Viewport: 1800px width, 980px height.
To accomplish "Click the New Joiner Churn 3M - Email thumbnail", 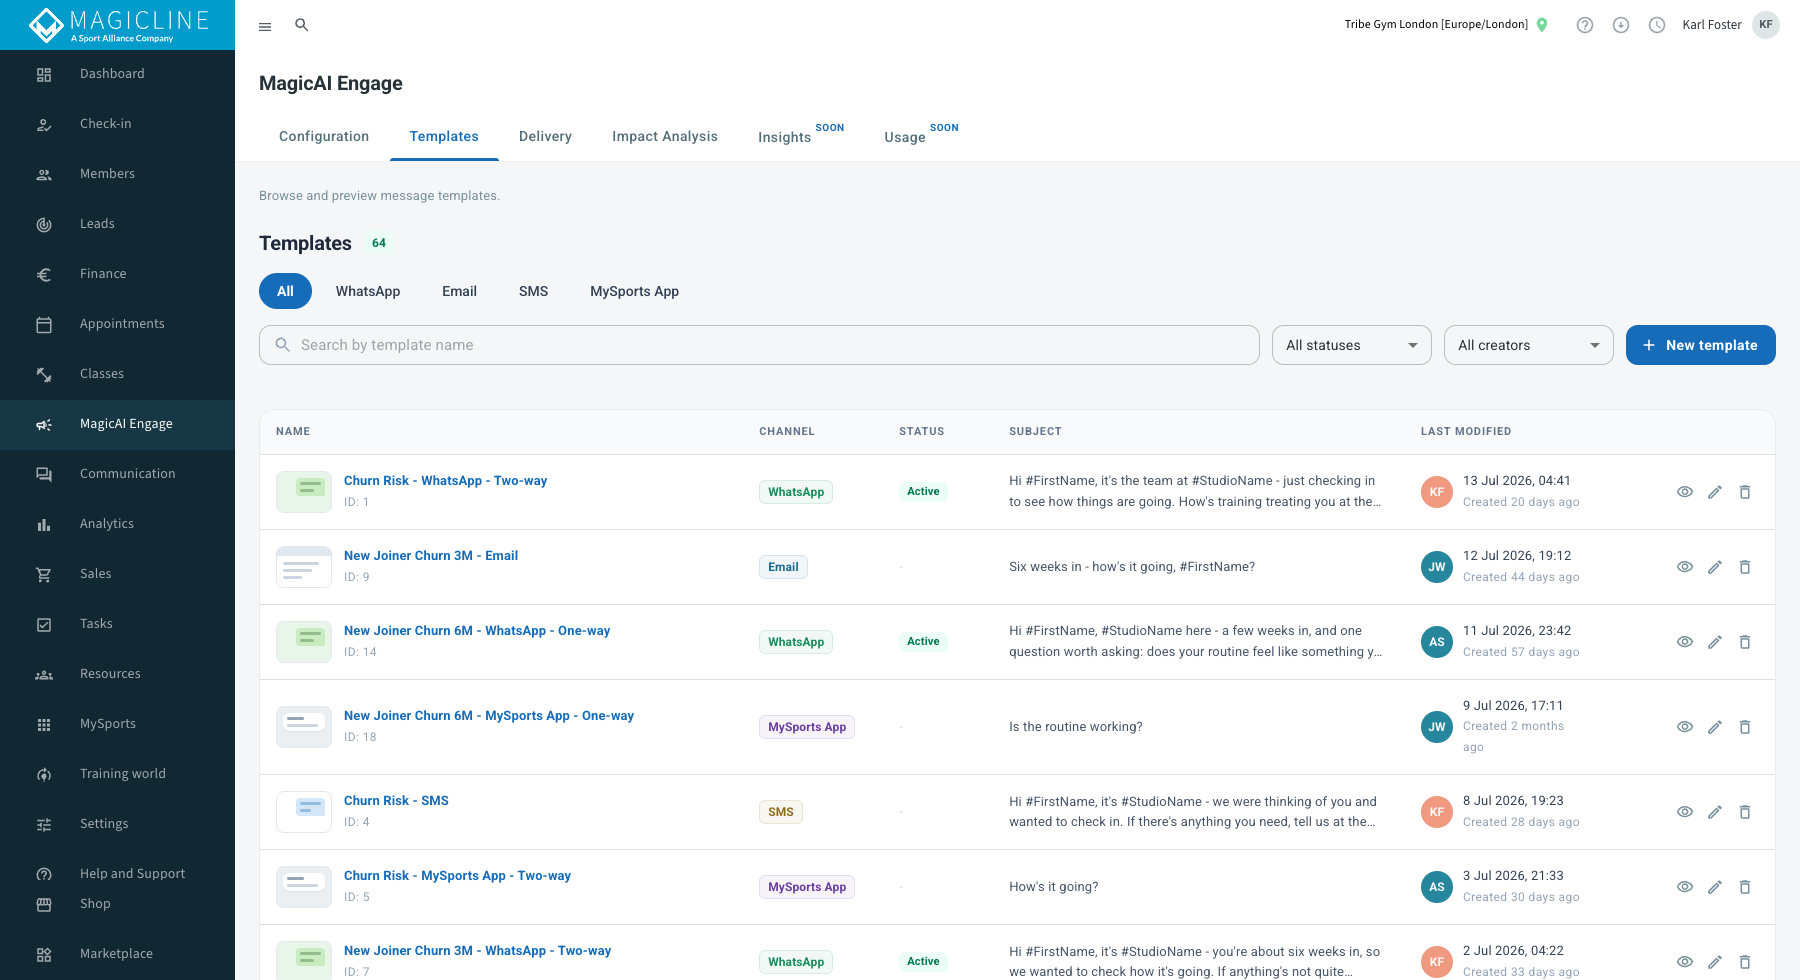I will coord(304,567).
